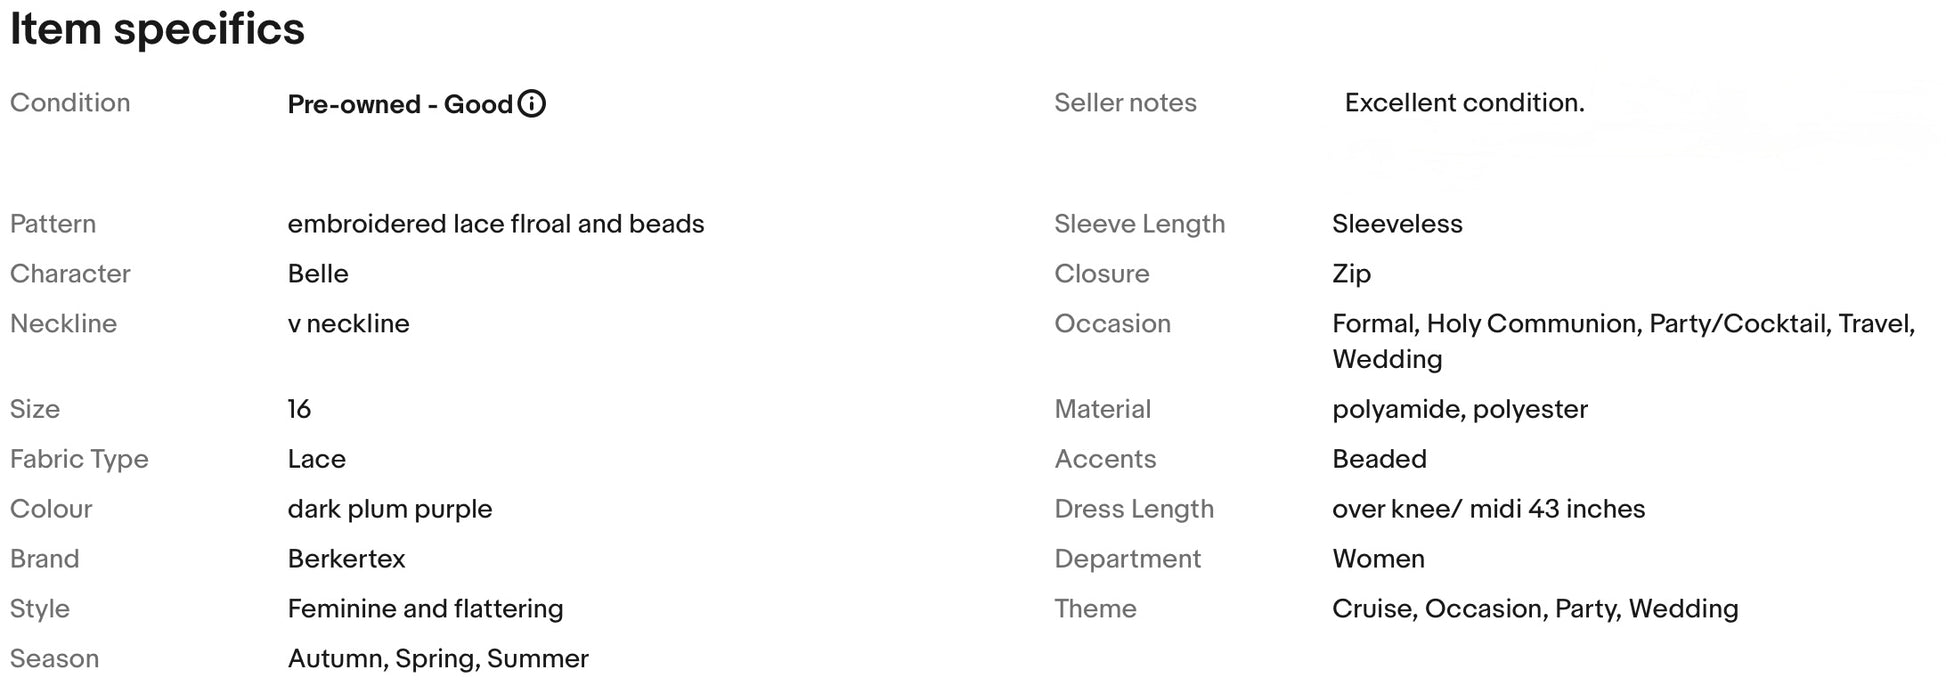Select the polyamide, polyester material text
This screenshot has height=686, width=1946.
pyautogui.click(x=1460, y=410)
